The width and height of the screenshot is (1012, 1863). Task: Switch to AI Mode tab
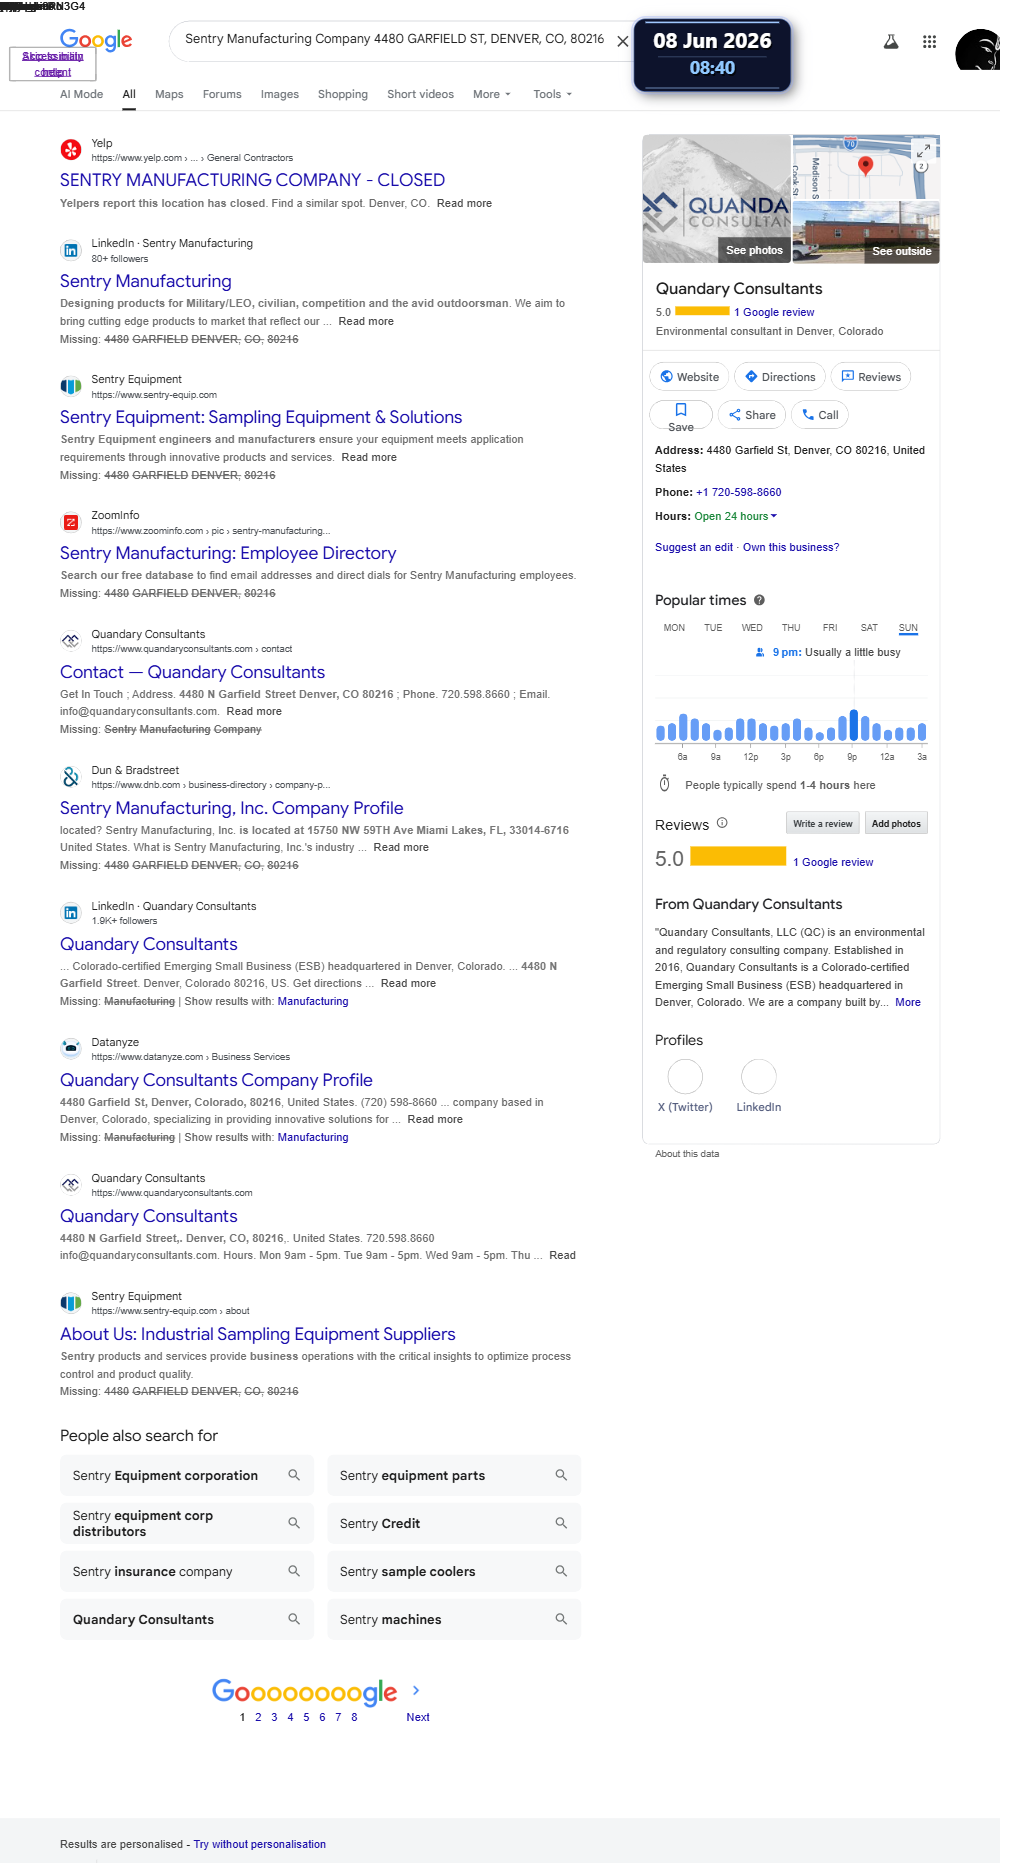[x=81, y=94]
